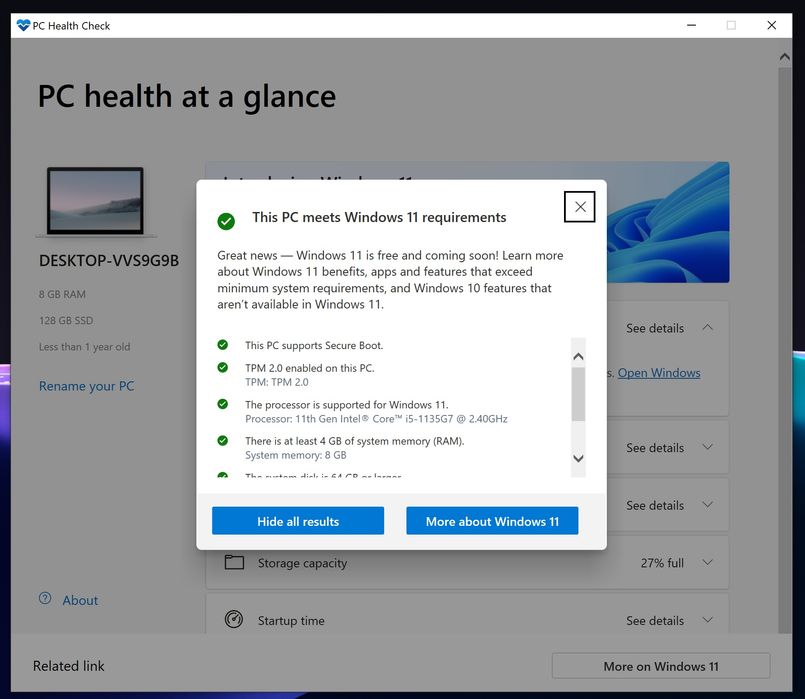Viewport: 805px width, 699px height.
Task: Click More on Windows 11 button
Action: pyautogui.click(x=661, y=666)
